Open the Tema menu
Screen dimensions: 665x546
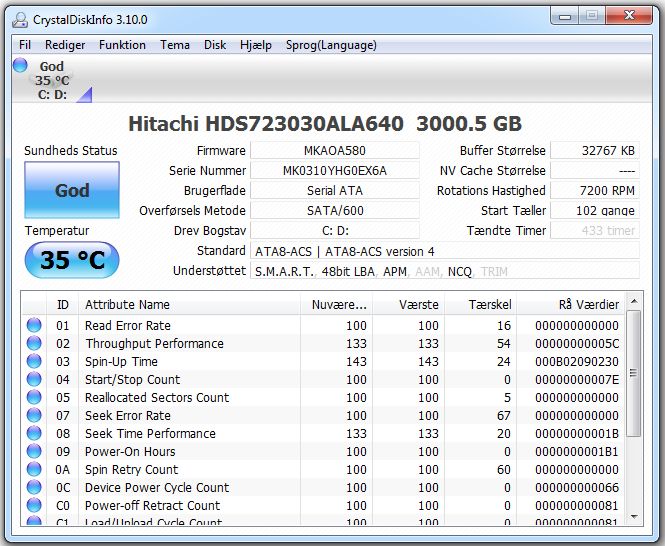(175, 45)
